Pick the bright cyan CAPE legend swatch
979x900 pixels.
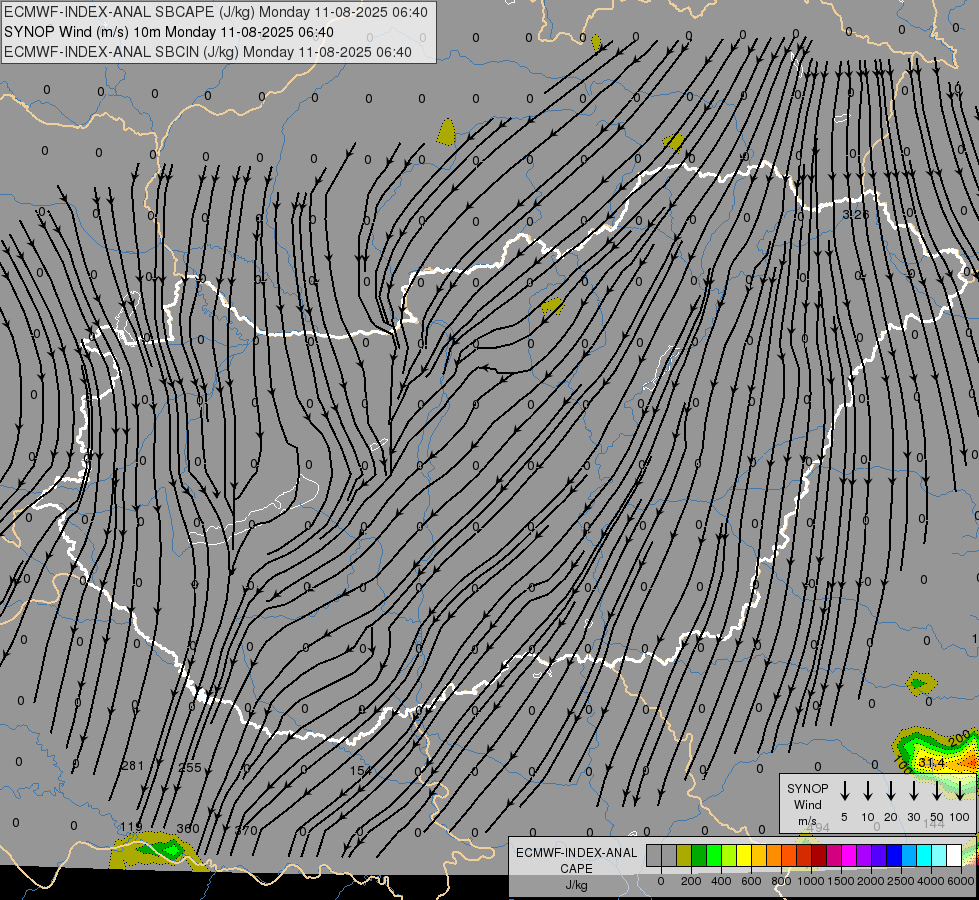[x=925, y=855]
